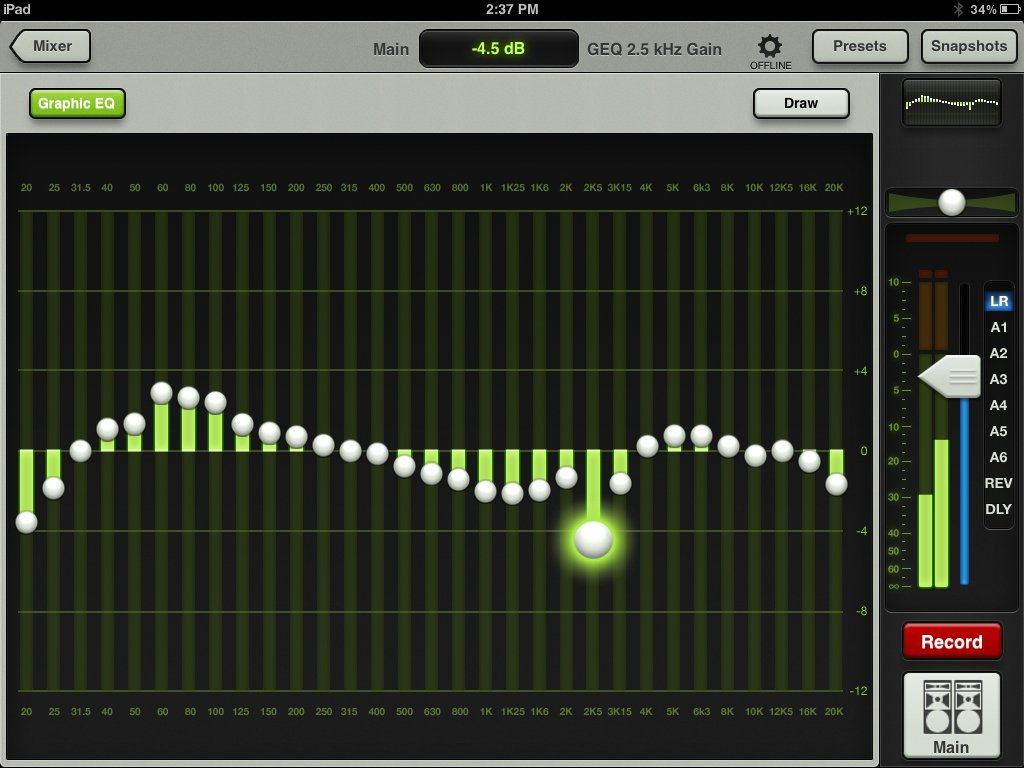
Task: Select the A4 aux output
Action: [999, 406]
